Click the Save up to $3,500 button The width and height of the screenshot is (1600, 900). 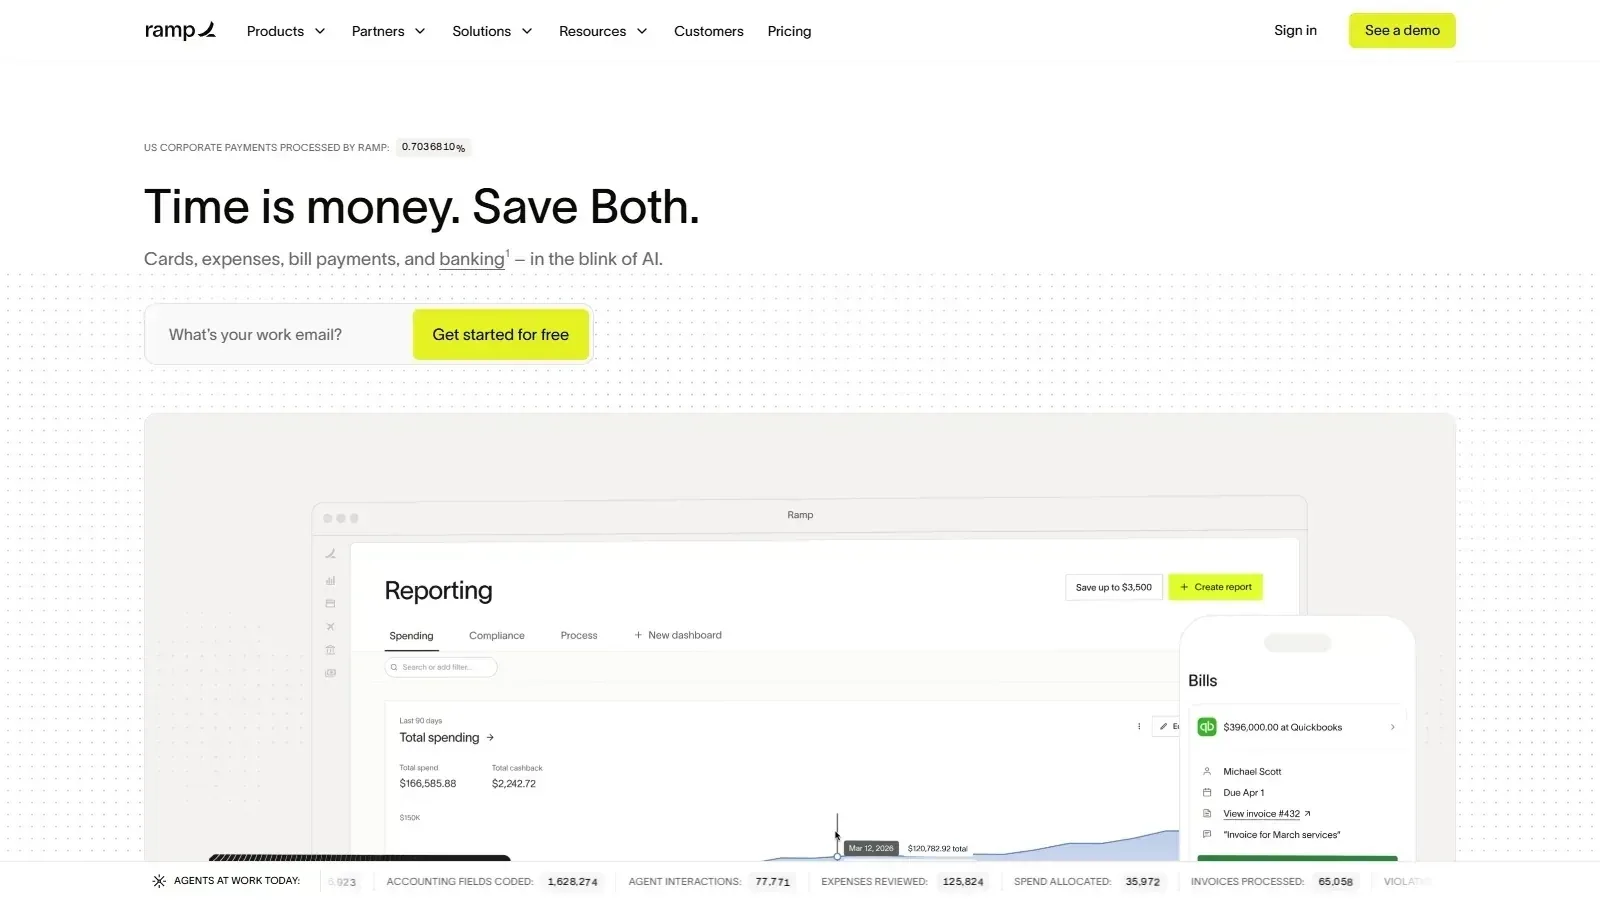(1114, 587)
